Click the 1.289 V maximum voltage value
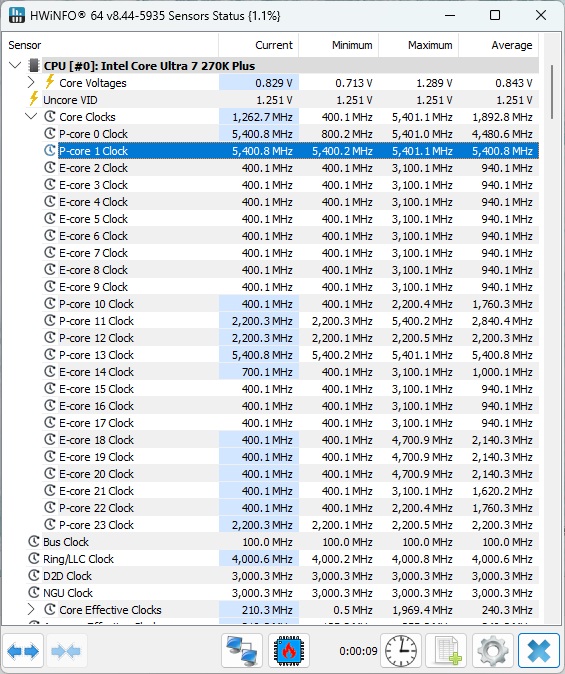This screenshot has height=674, width=565. tap(434, 83)
